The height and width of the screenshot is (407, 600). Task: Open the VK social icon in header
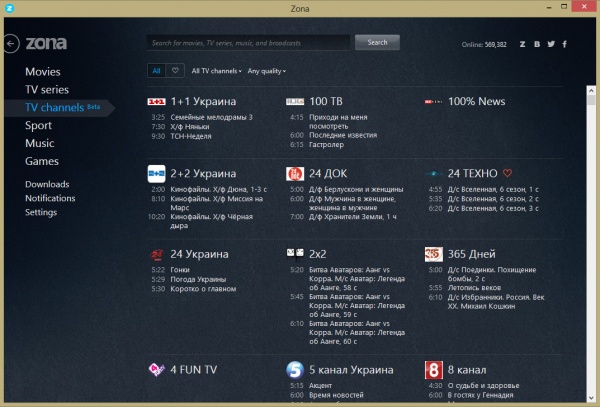pyautogui.click(x=537, y=44)
